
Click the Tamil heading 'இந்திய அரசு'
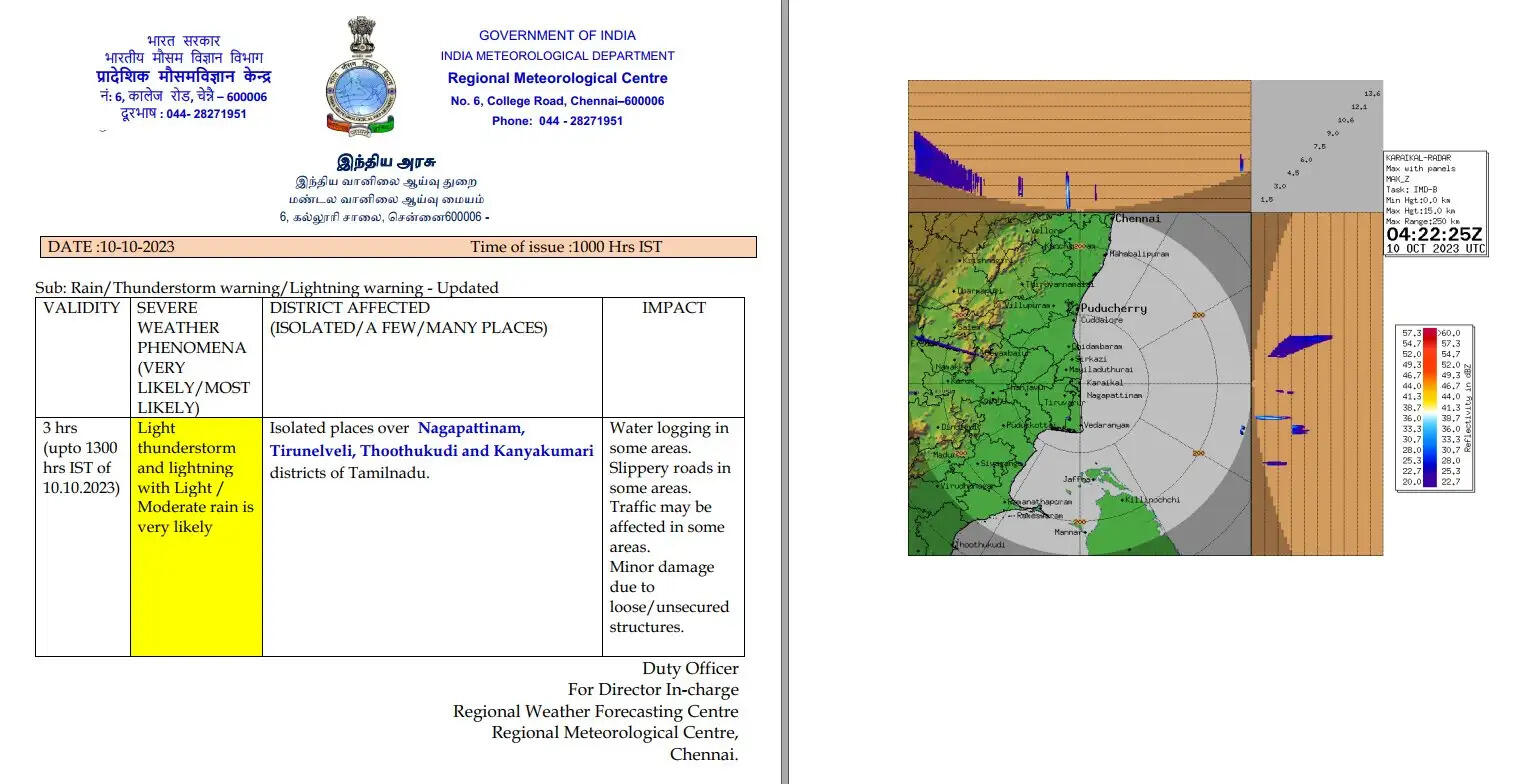pos(385,162)
